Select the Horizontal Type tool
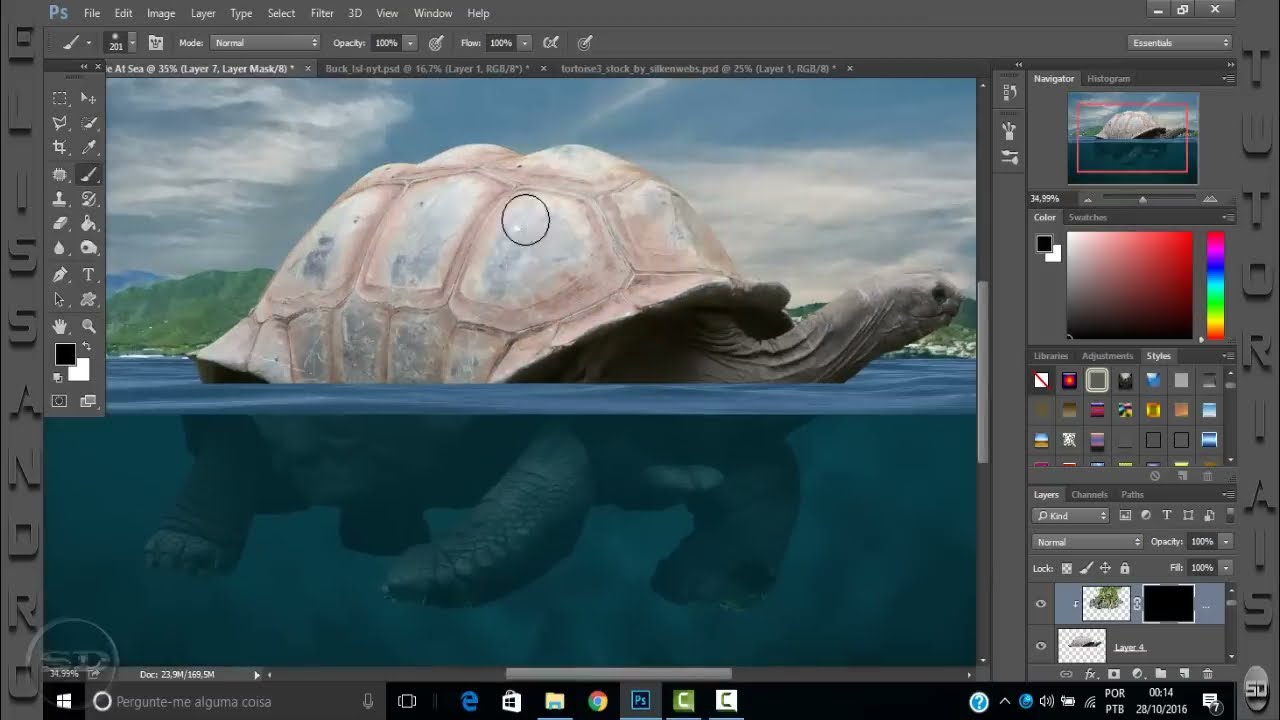Image resolution: width=1280 pixels, height=720 pixels. (88, 274)
